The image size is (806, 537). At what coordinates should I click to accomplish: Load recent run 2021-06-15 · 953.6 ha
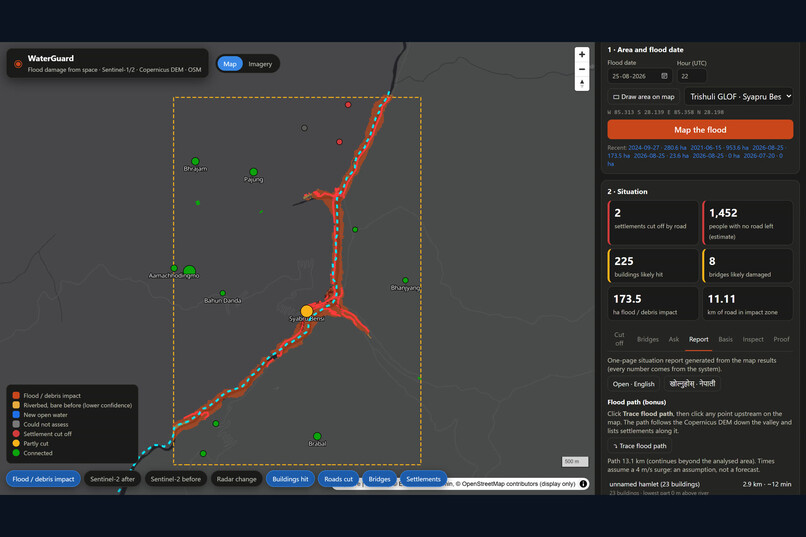719,147
